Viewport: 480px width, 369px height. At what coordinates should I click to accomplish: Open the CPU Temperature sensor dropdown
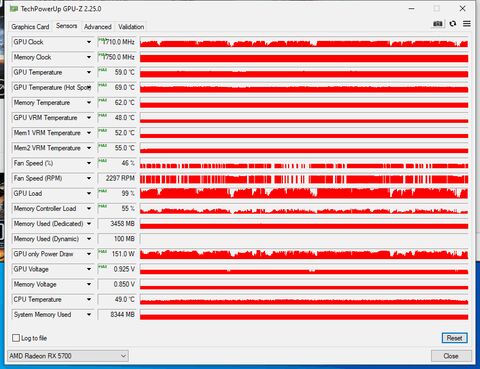pos(89,299)
